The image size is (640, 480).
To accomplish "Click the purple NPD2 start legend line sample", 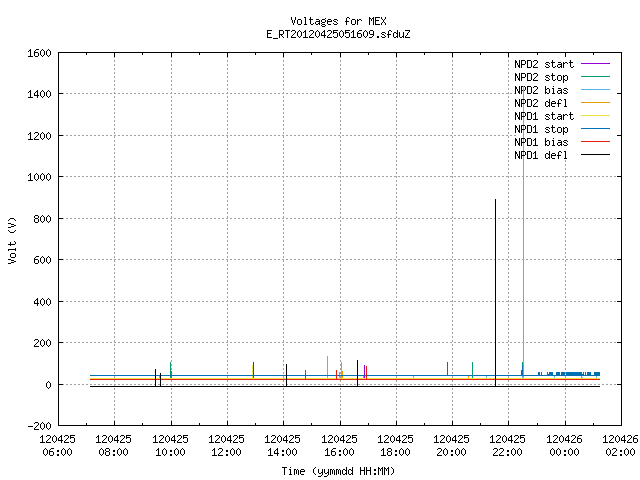I will (x=595, y=64).
